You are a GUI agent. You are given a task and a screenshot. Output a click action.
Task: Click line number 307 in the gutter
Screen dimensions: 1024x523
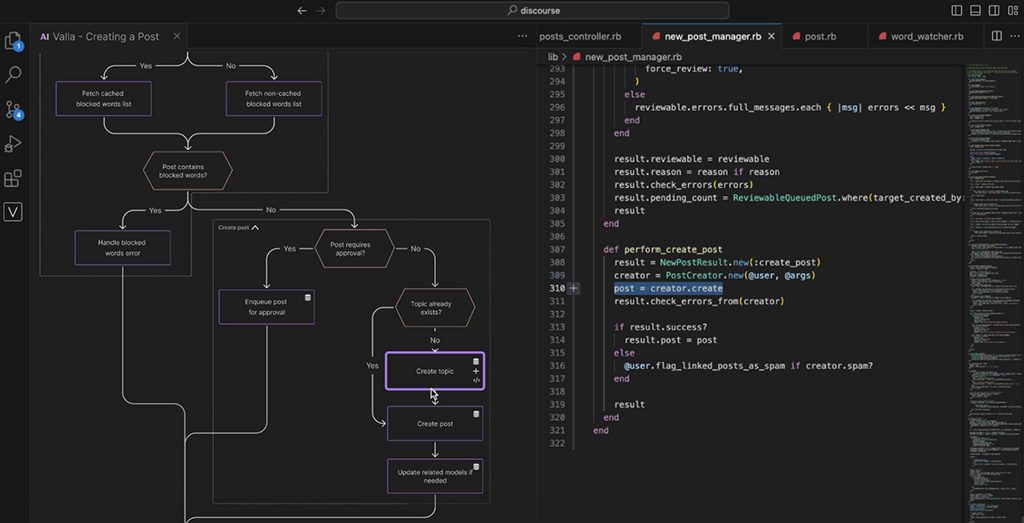(x=556, y=249)
